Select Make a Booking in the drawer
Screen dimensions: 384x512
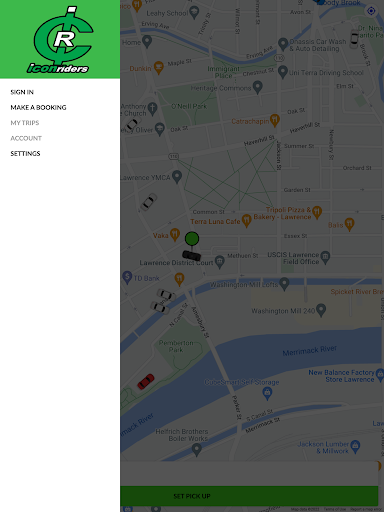click(38, 107)
